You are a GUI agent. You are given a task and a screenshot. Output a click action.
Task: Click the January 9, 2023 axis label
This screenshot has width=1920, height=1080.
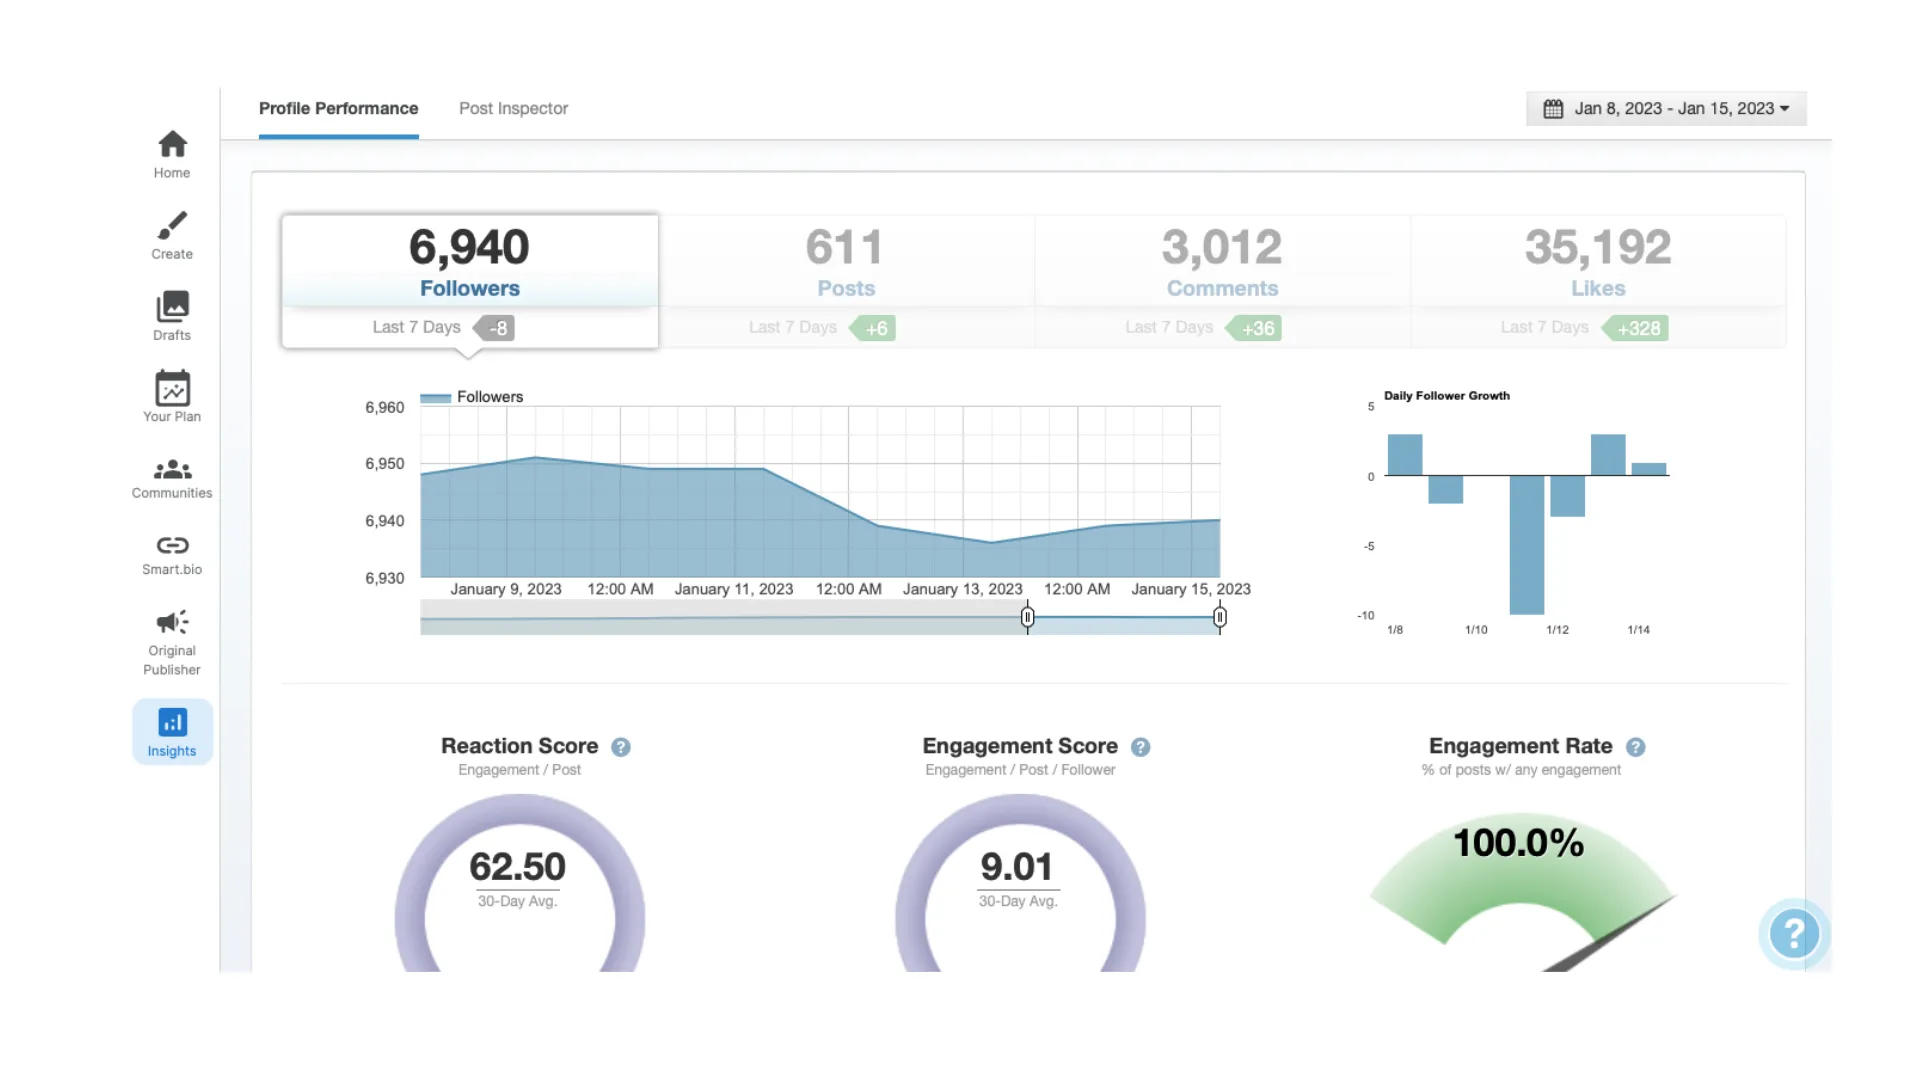(x=506, y=589)
